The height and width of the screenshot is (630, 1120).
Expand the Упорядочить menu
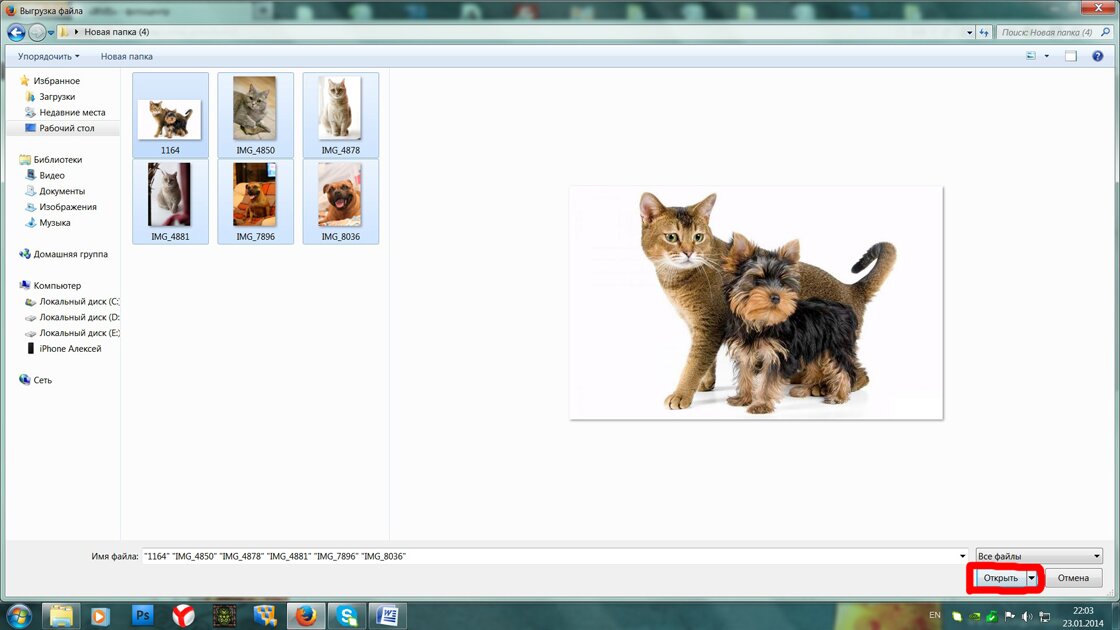coord(48,57)
